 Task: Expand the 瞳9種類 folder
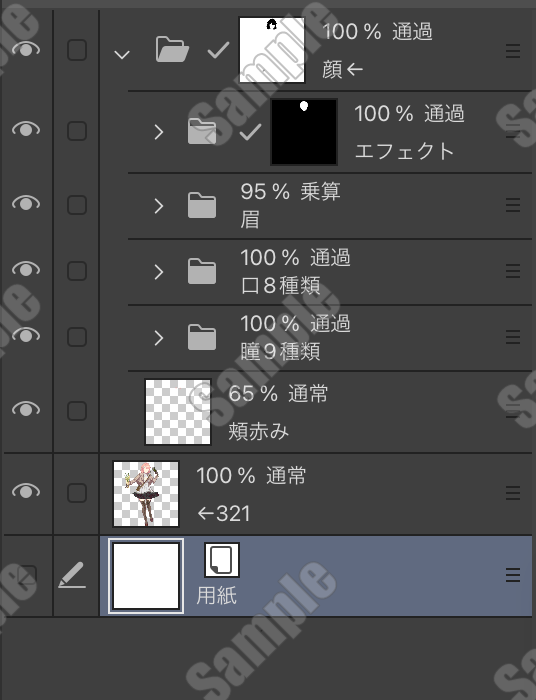point(159,338)
